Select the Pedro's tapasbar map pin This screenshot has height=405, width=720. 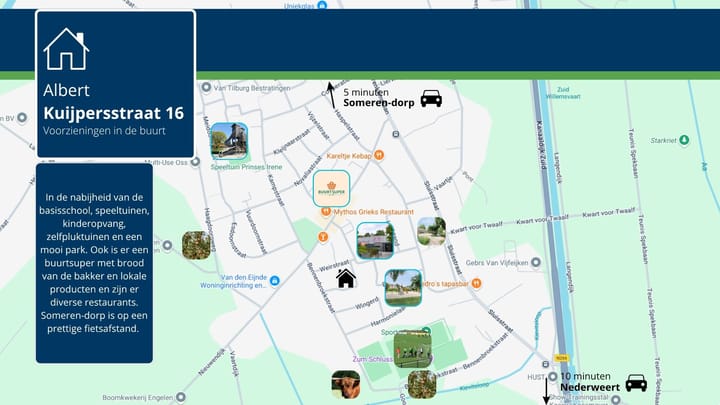point(476,283)
